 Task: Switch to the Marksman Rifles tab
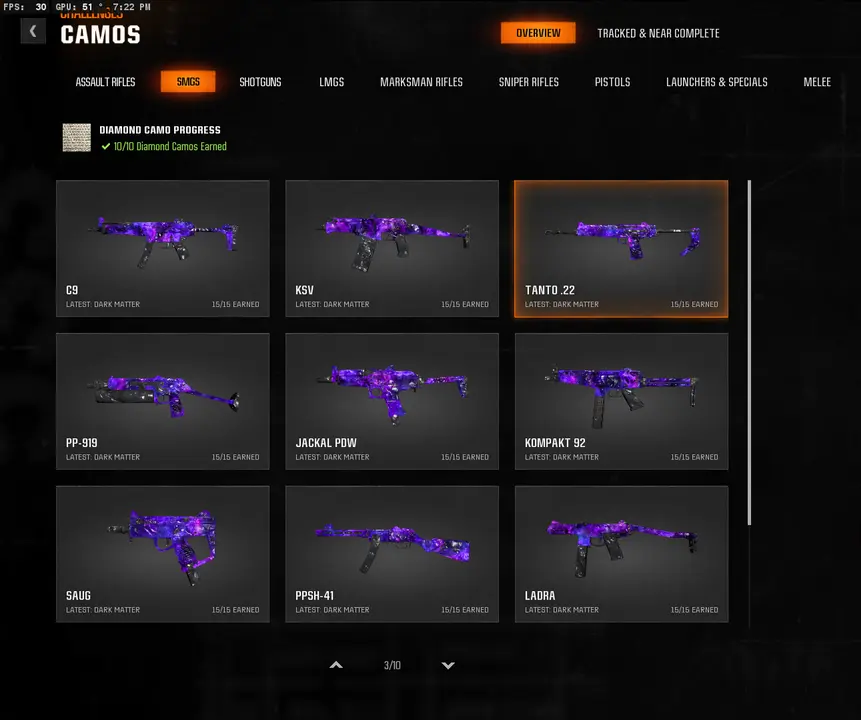(x=421, y=82)
